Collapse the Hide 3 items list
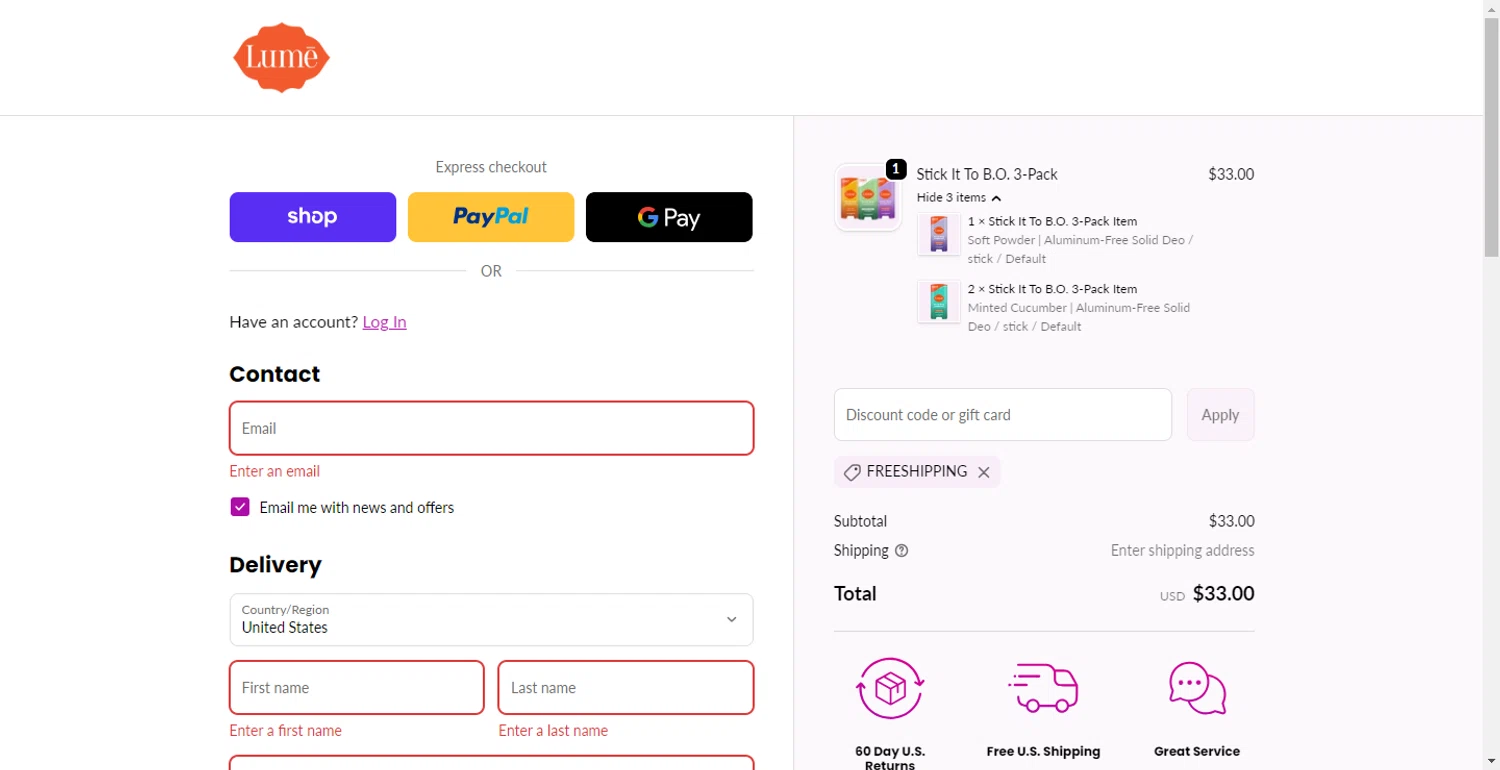This screenshot has width=1500, height=770. tap(958, 198)
